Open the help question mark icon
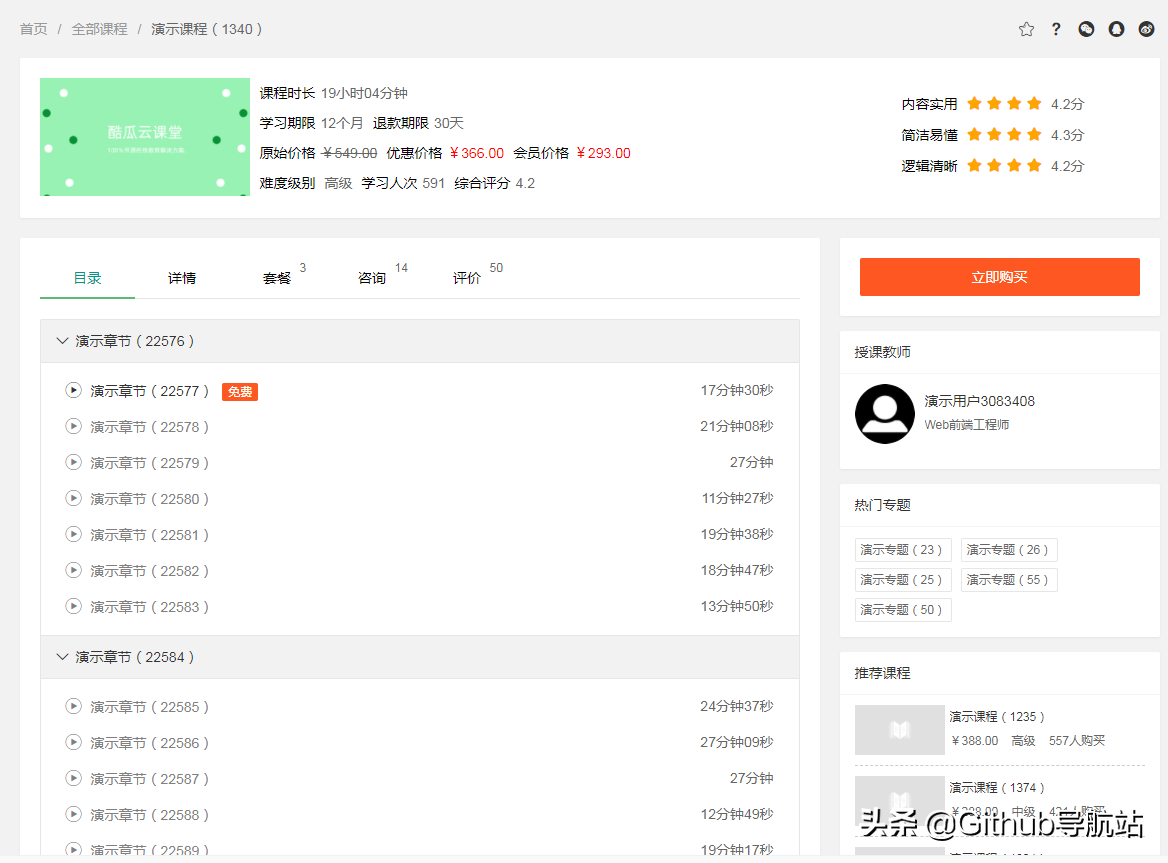Image resolution: width=1168 pixels, height=863 pixels. [x=1056, y=29]
